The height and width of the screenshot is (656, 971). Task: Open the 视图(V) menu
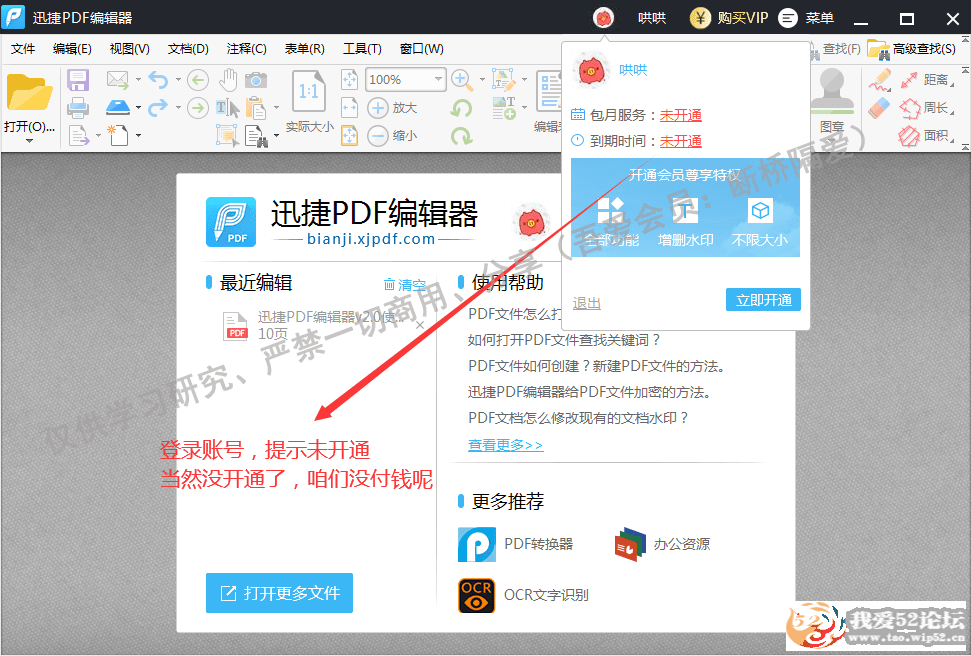(129, 48)
